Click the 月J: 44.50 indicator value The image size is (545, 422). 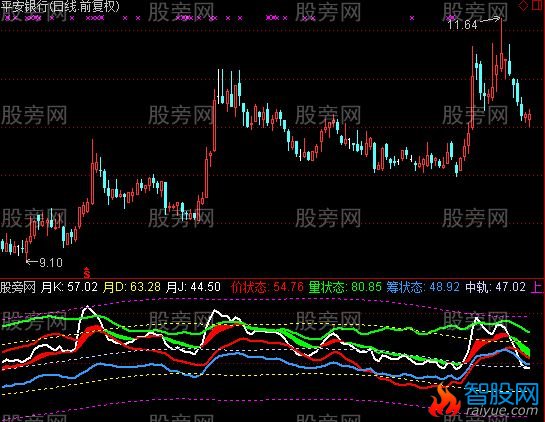[193, 287]
